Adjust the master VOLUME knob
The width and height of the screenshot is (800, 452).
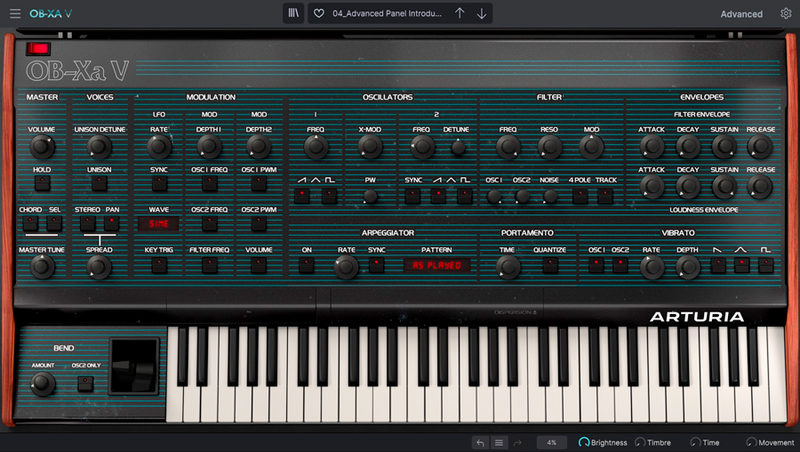tap(42, 147)
